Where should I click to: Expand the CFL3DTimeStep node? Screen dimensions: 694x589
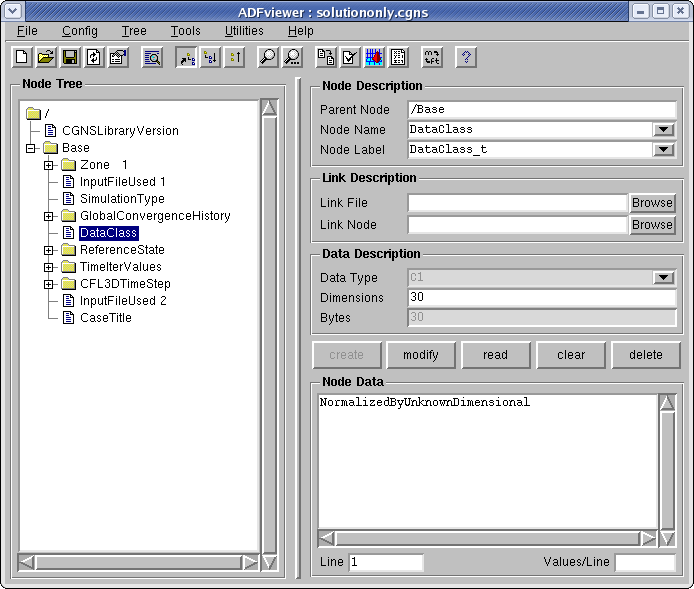49,284
